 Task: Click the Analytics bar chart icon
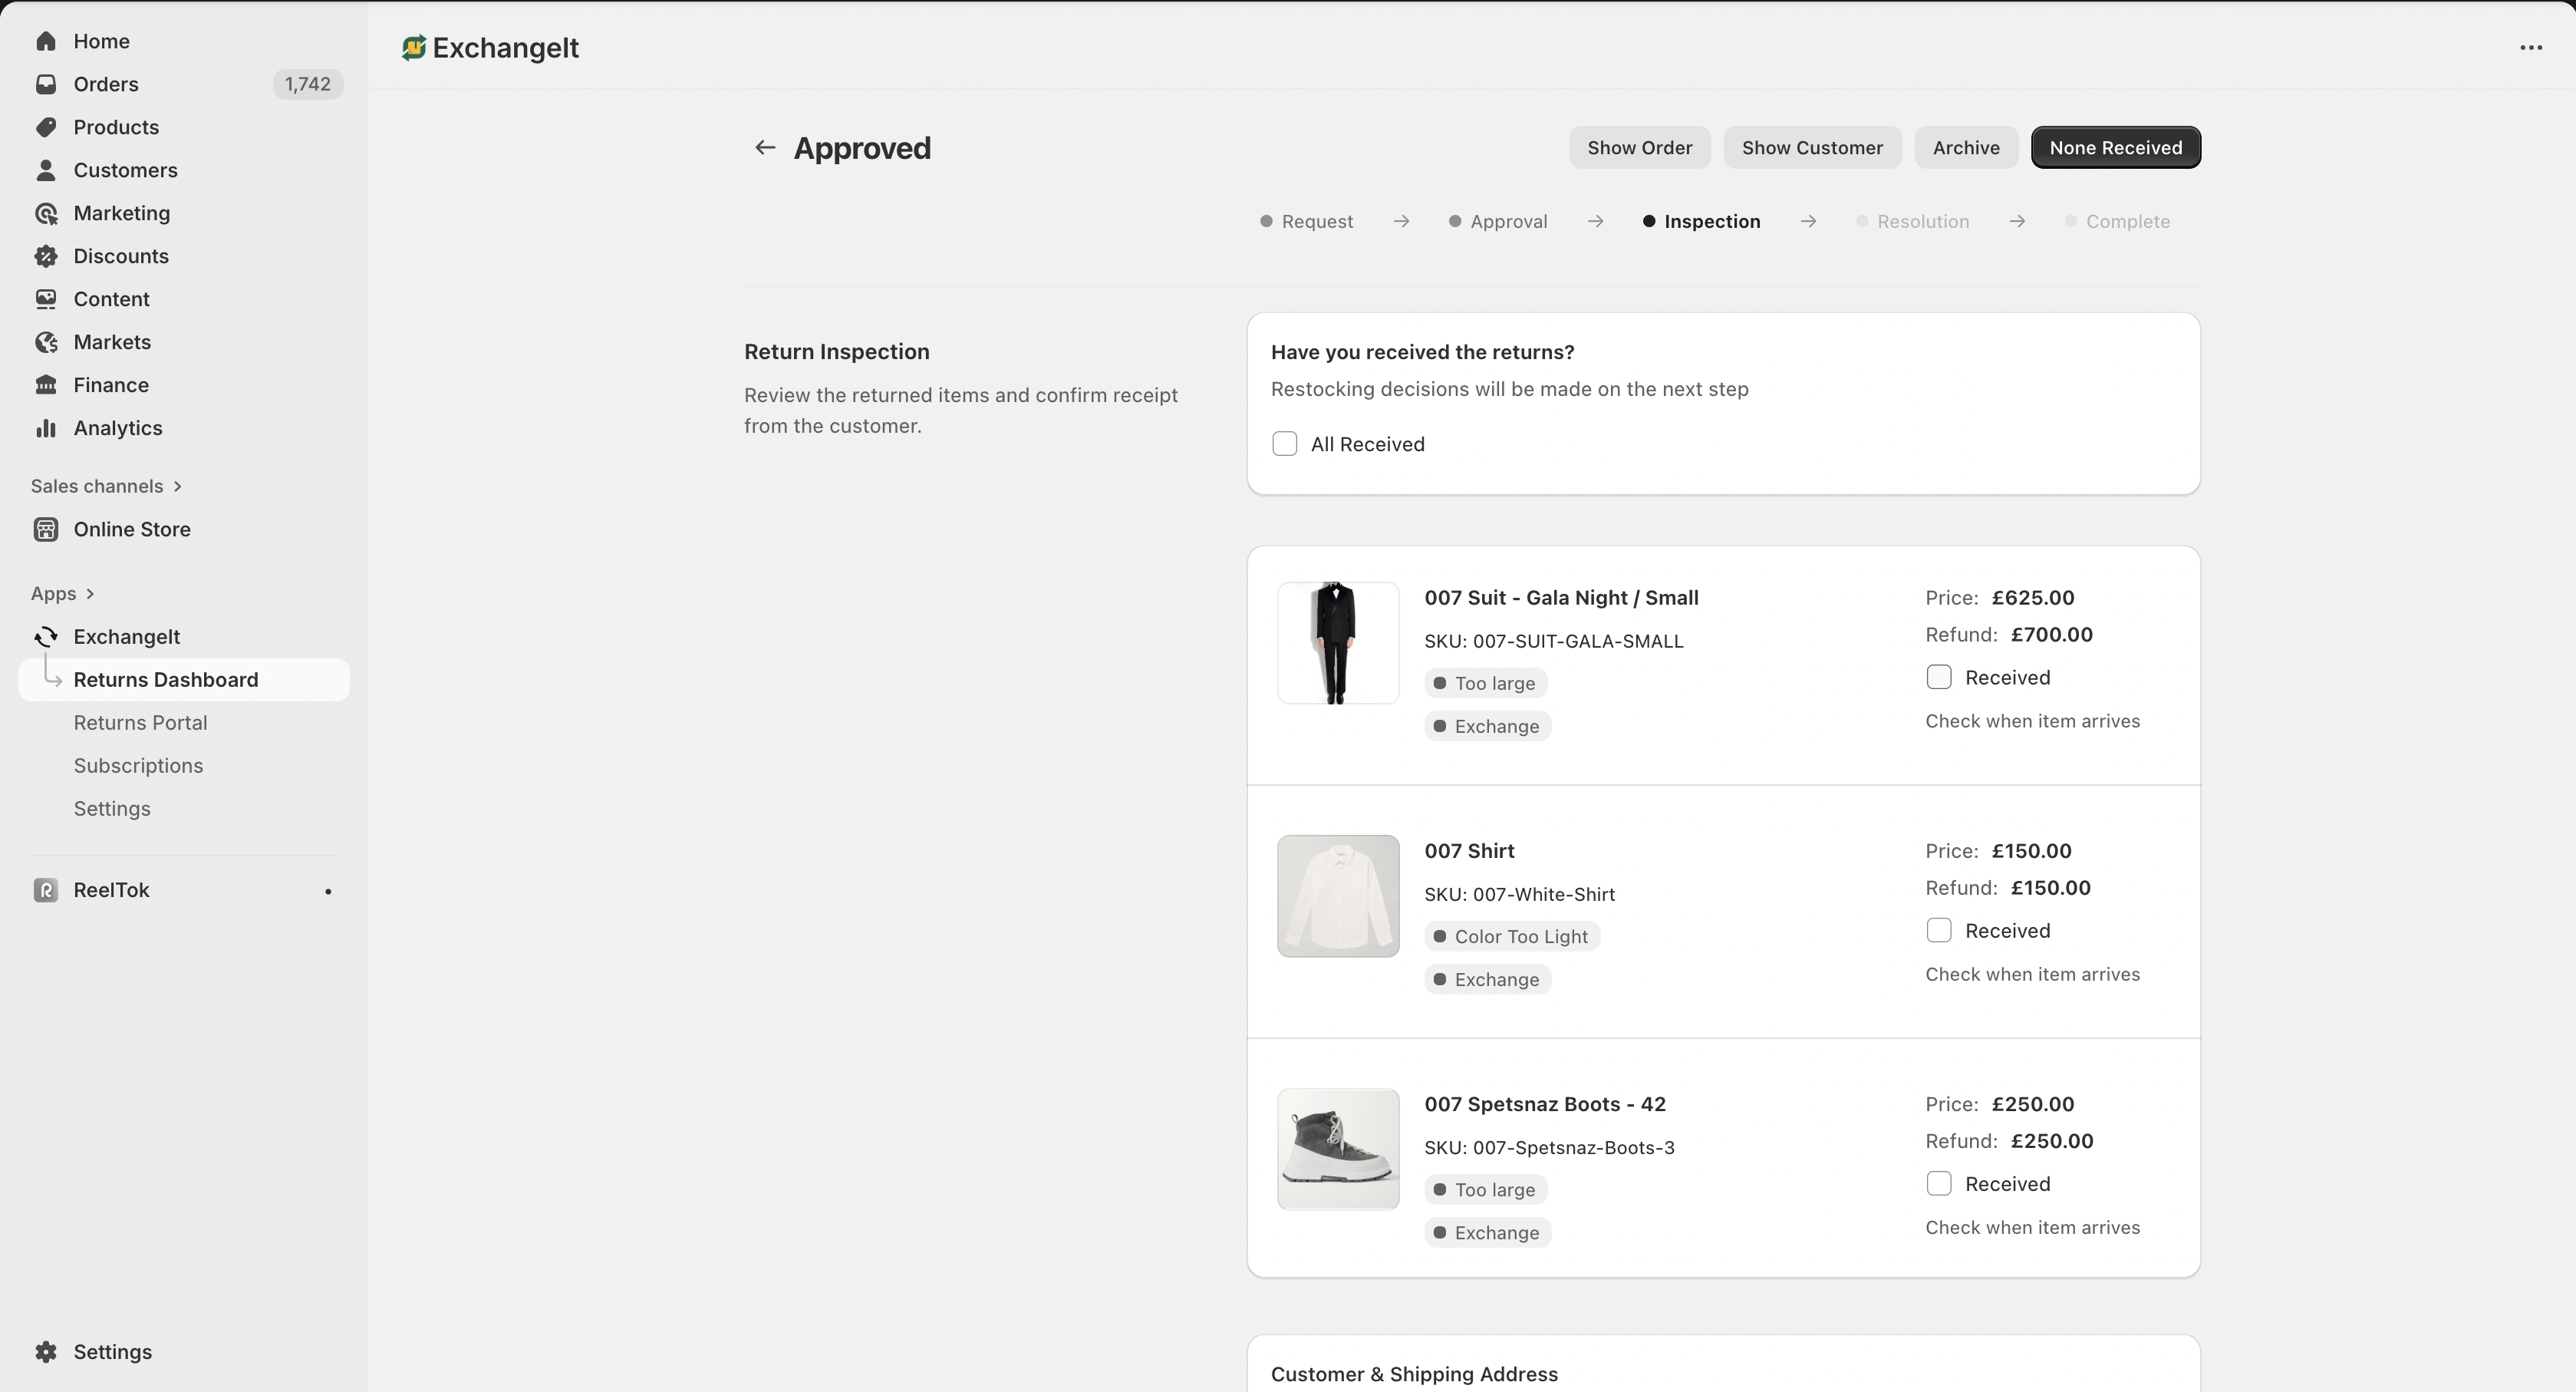coord(46,428)
